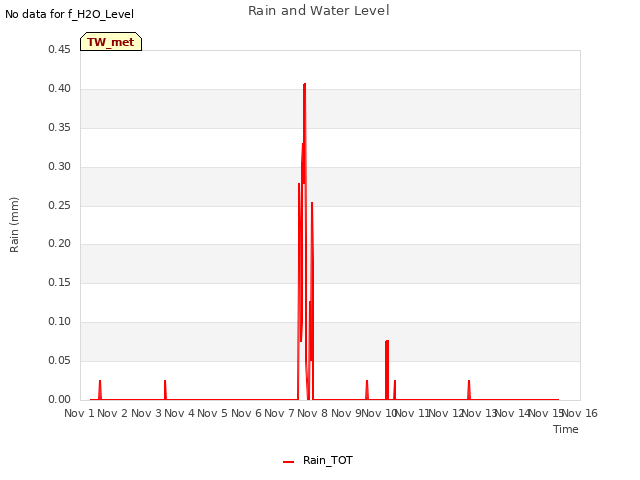640x480 pixels.
Task: Click the Rain_TOT legend entry
Action: click(318, 460)
